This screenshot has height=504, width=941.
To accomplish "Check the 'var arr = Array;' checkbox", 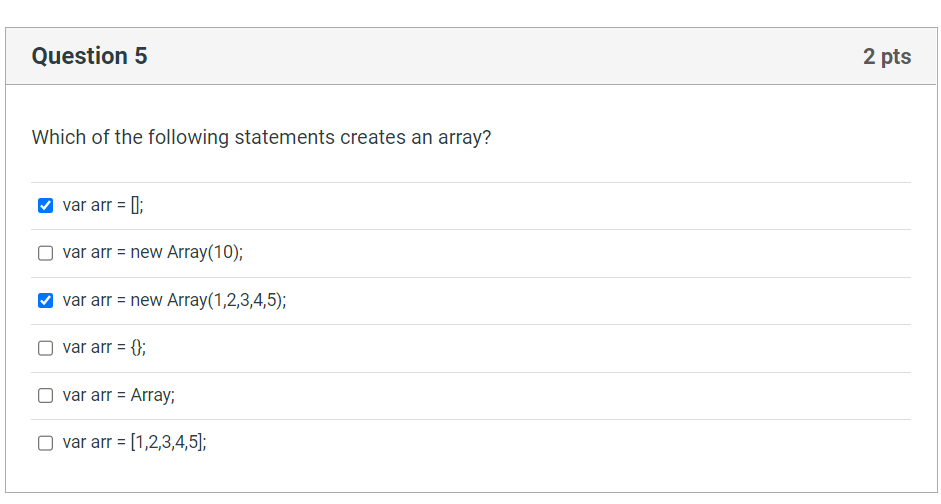I will pyautogui.click(x=46, y=395).
